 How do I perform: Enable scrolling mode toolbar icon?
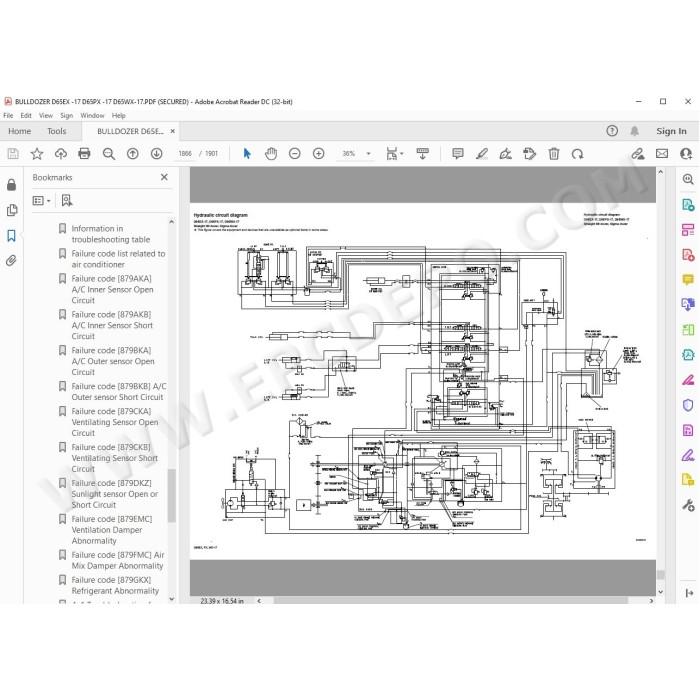coord(422,154)
